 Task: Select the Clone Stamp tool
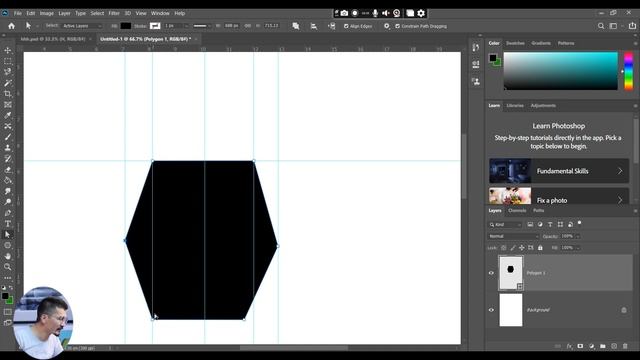8,148
